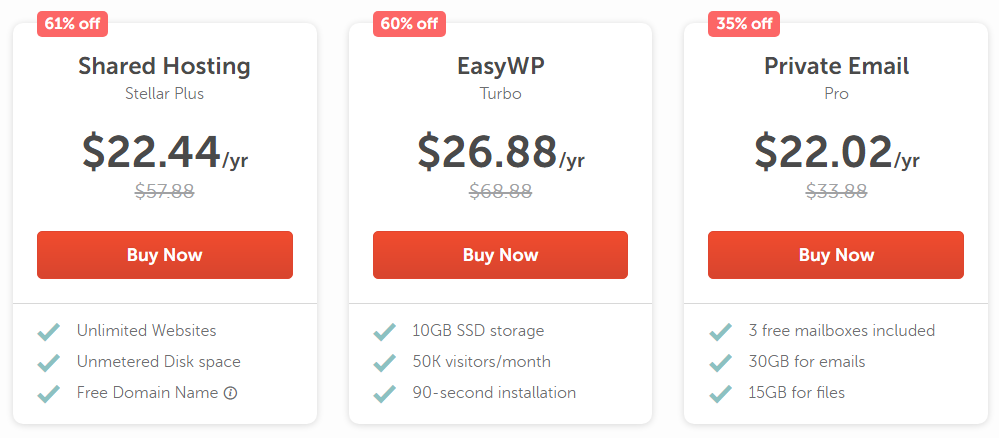
Task: Click the Free Domain Name feature text
Action: (147, 393)
